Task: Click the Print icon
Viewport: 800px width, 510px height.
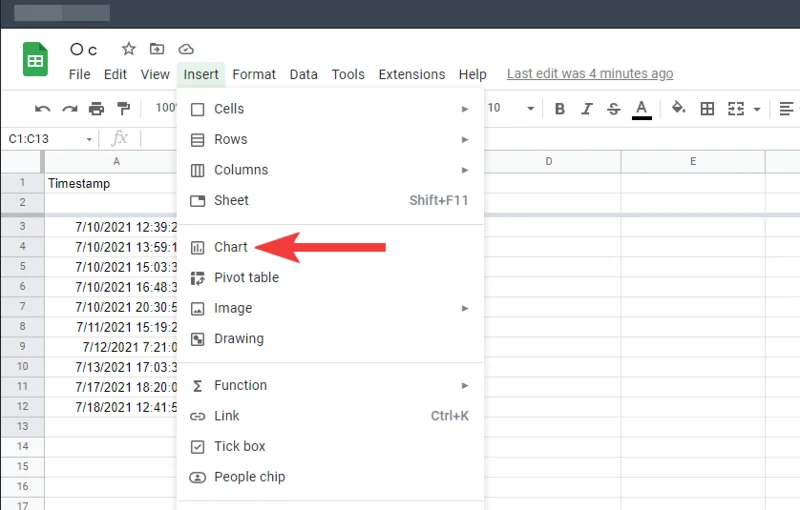Action: 96,109
